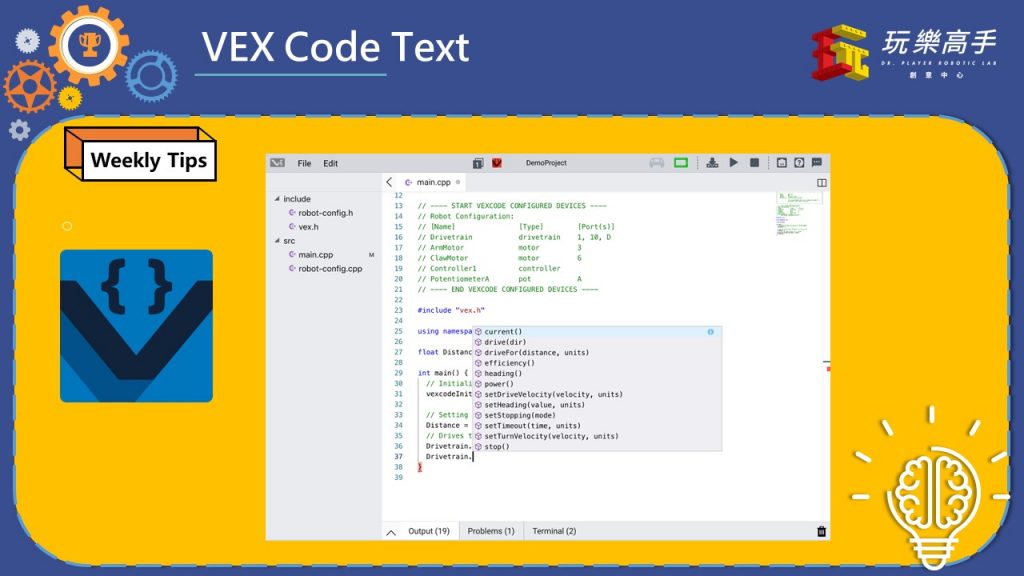The width and height of the screenshot is (1024, 576).
Task: Open main.cpp in the file tree
Action: click(315, 255)
